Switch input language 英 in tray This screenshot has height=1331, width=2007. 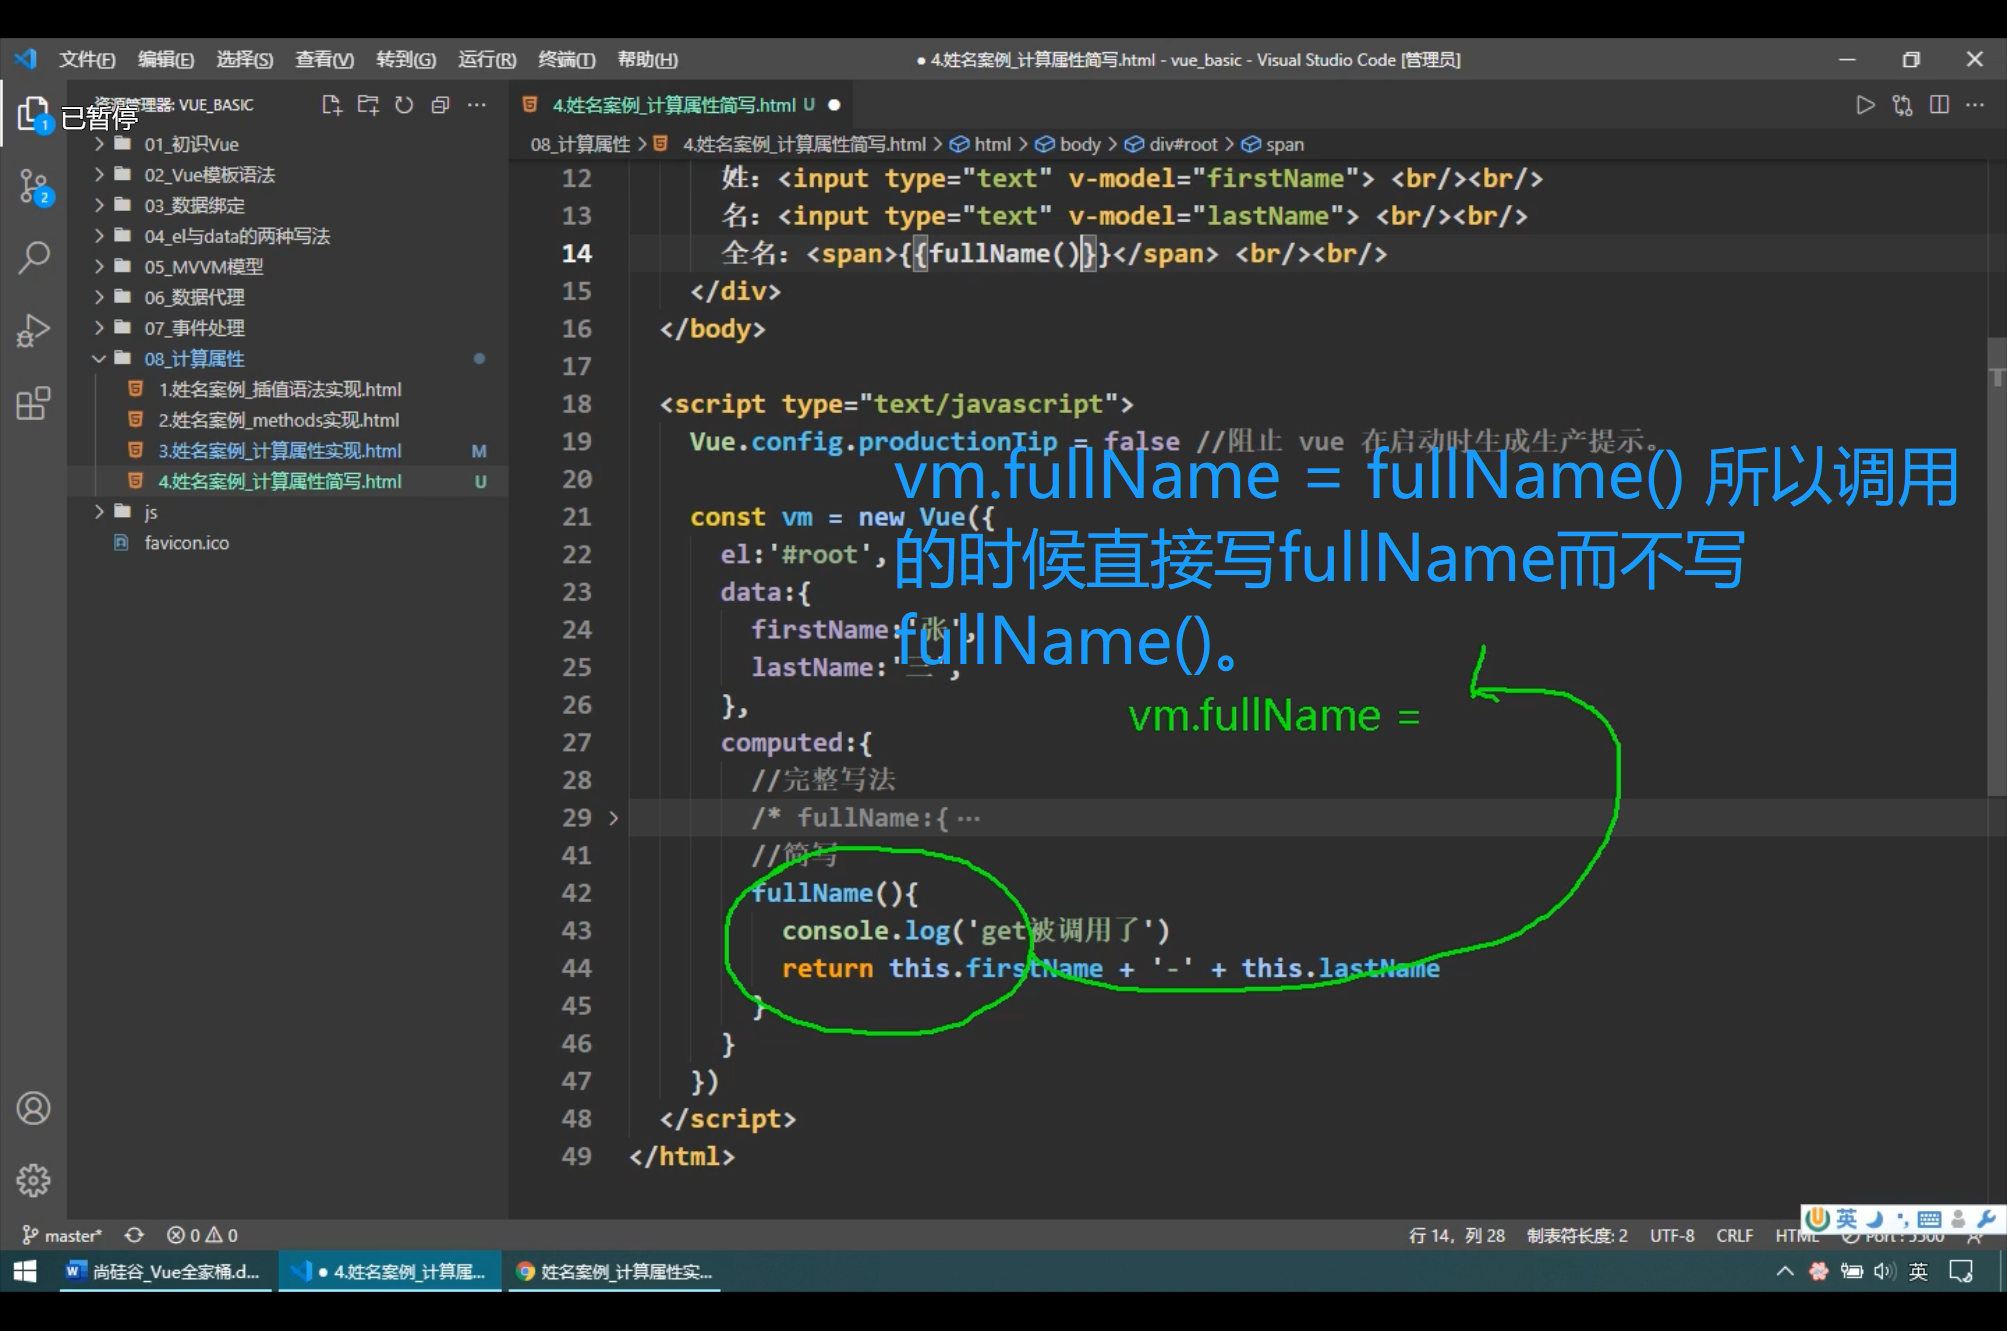tap(1918, 1271)
